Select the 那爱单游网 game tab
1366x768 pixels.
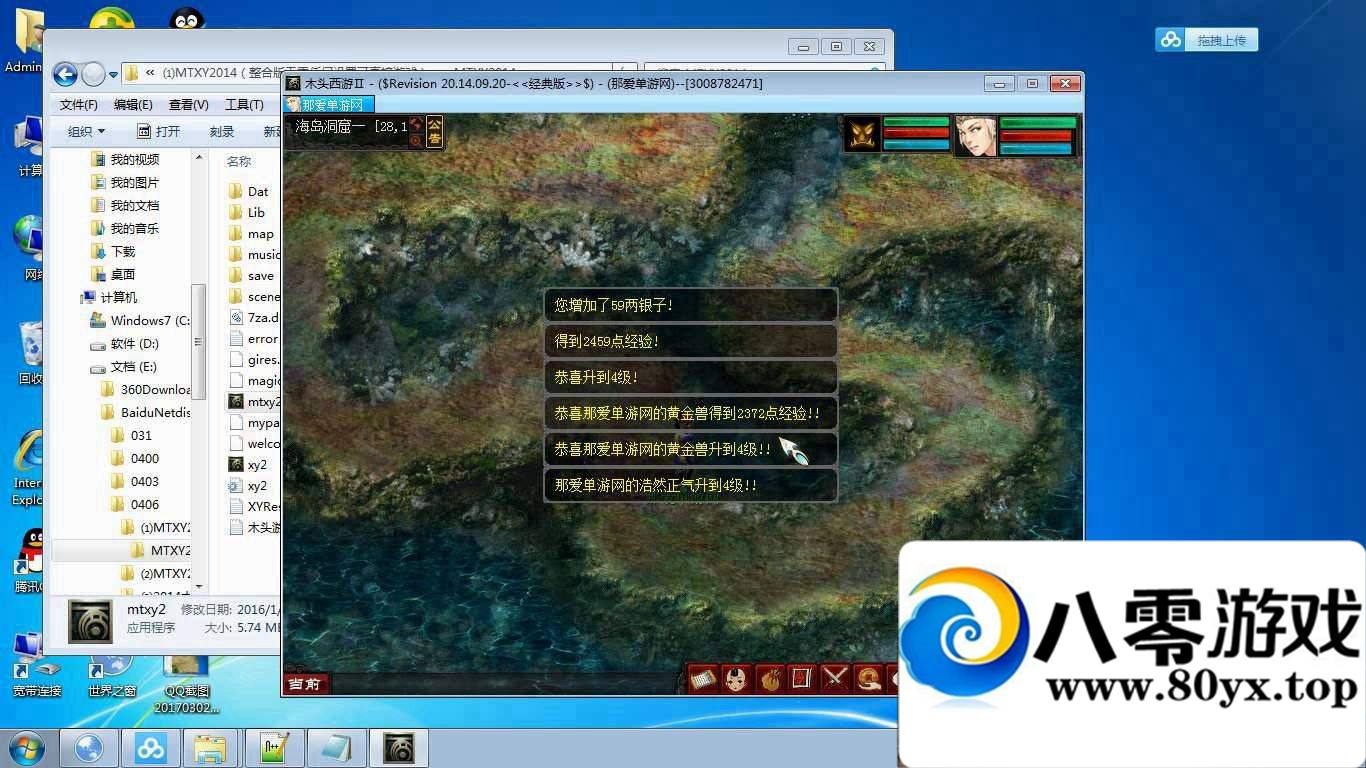[x=329, y=104]
